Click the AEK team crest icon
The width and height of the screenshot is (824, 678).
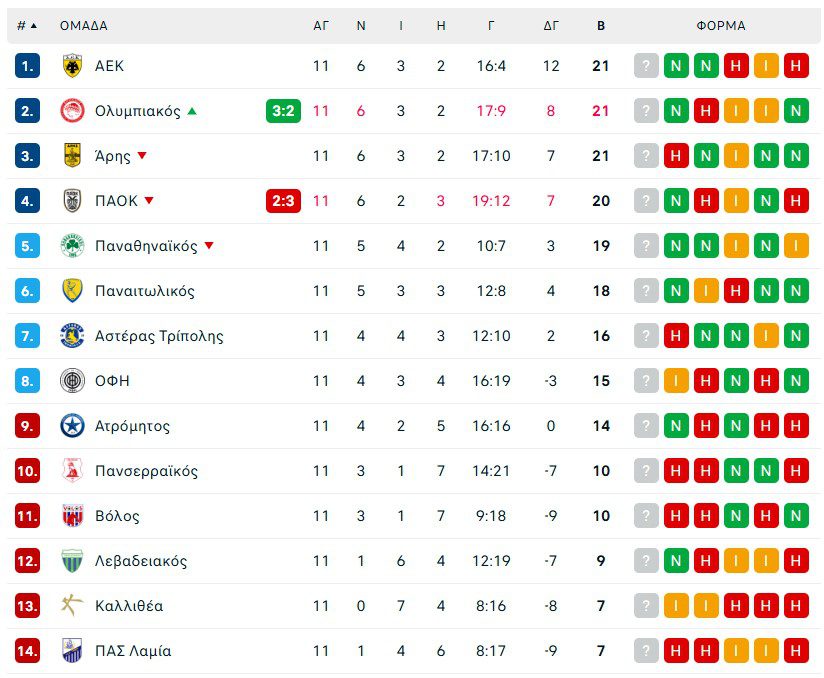click(72, 66)
